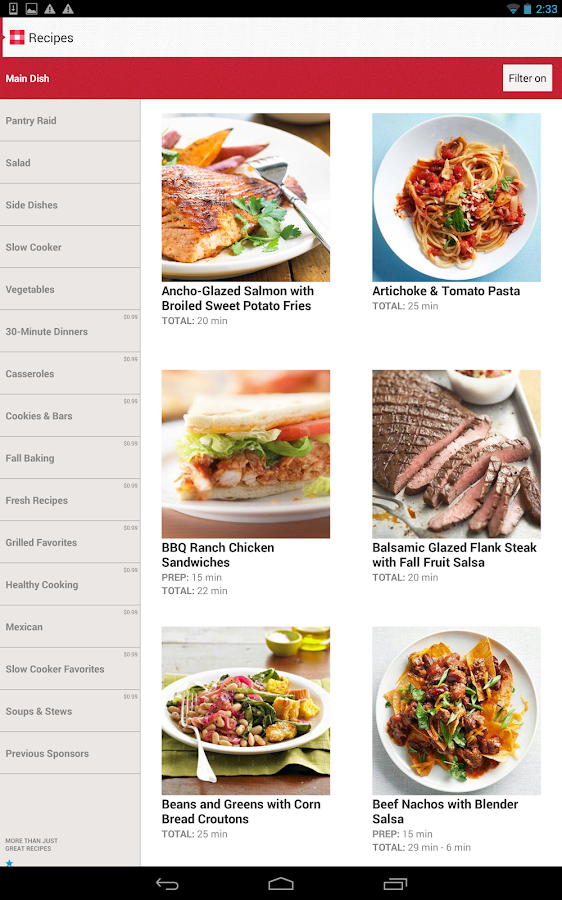Open the Beef Nachos recipe photo
The image size is (562, 900).
pyautogui.click(x=456, y=711)
